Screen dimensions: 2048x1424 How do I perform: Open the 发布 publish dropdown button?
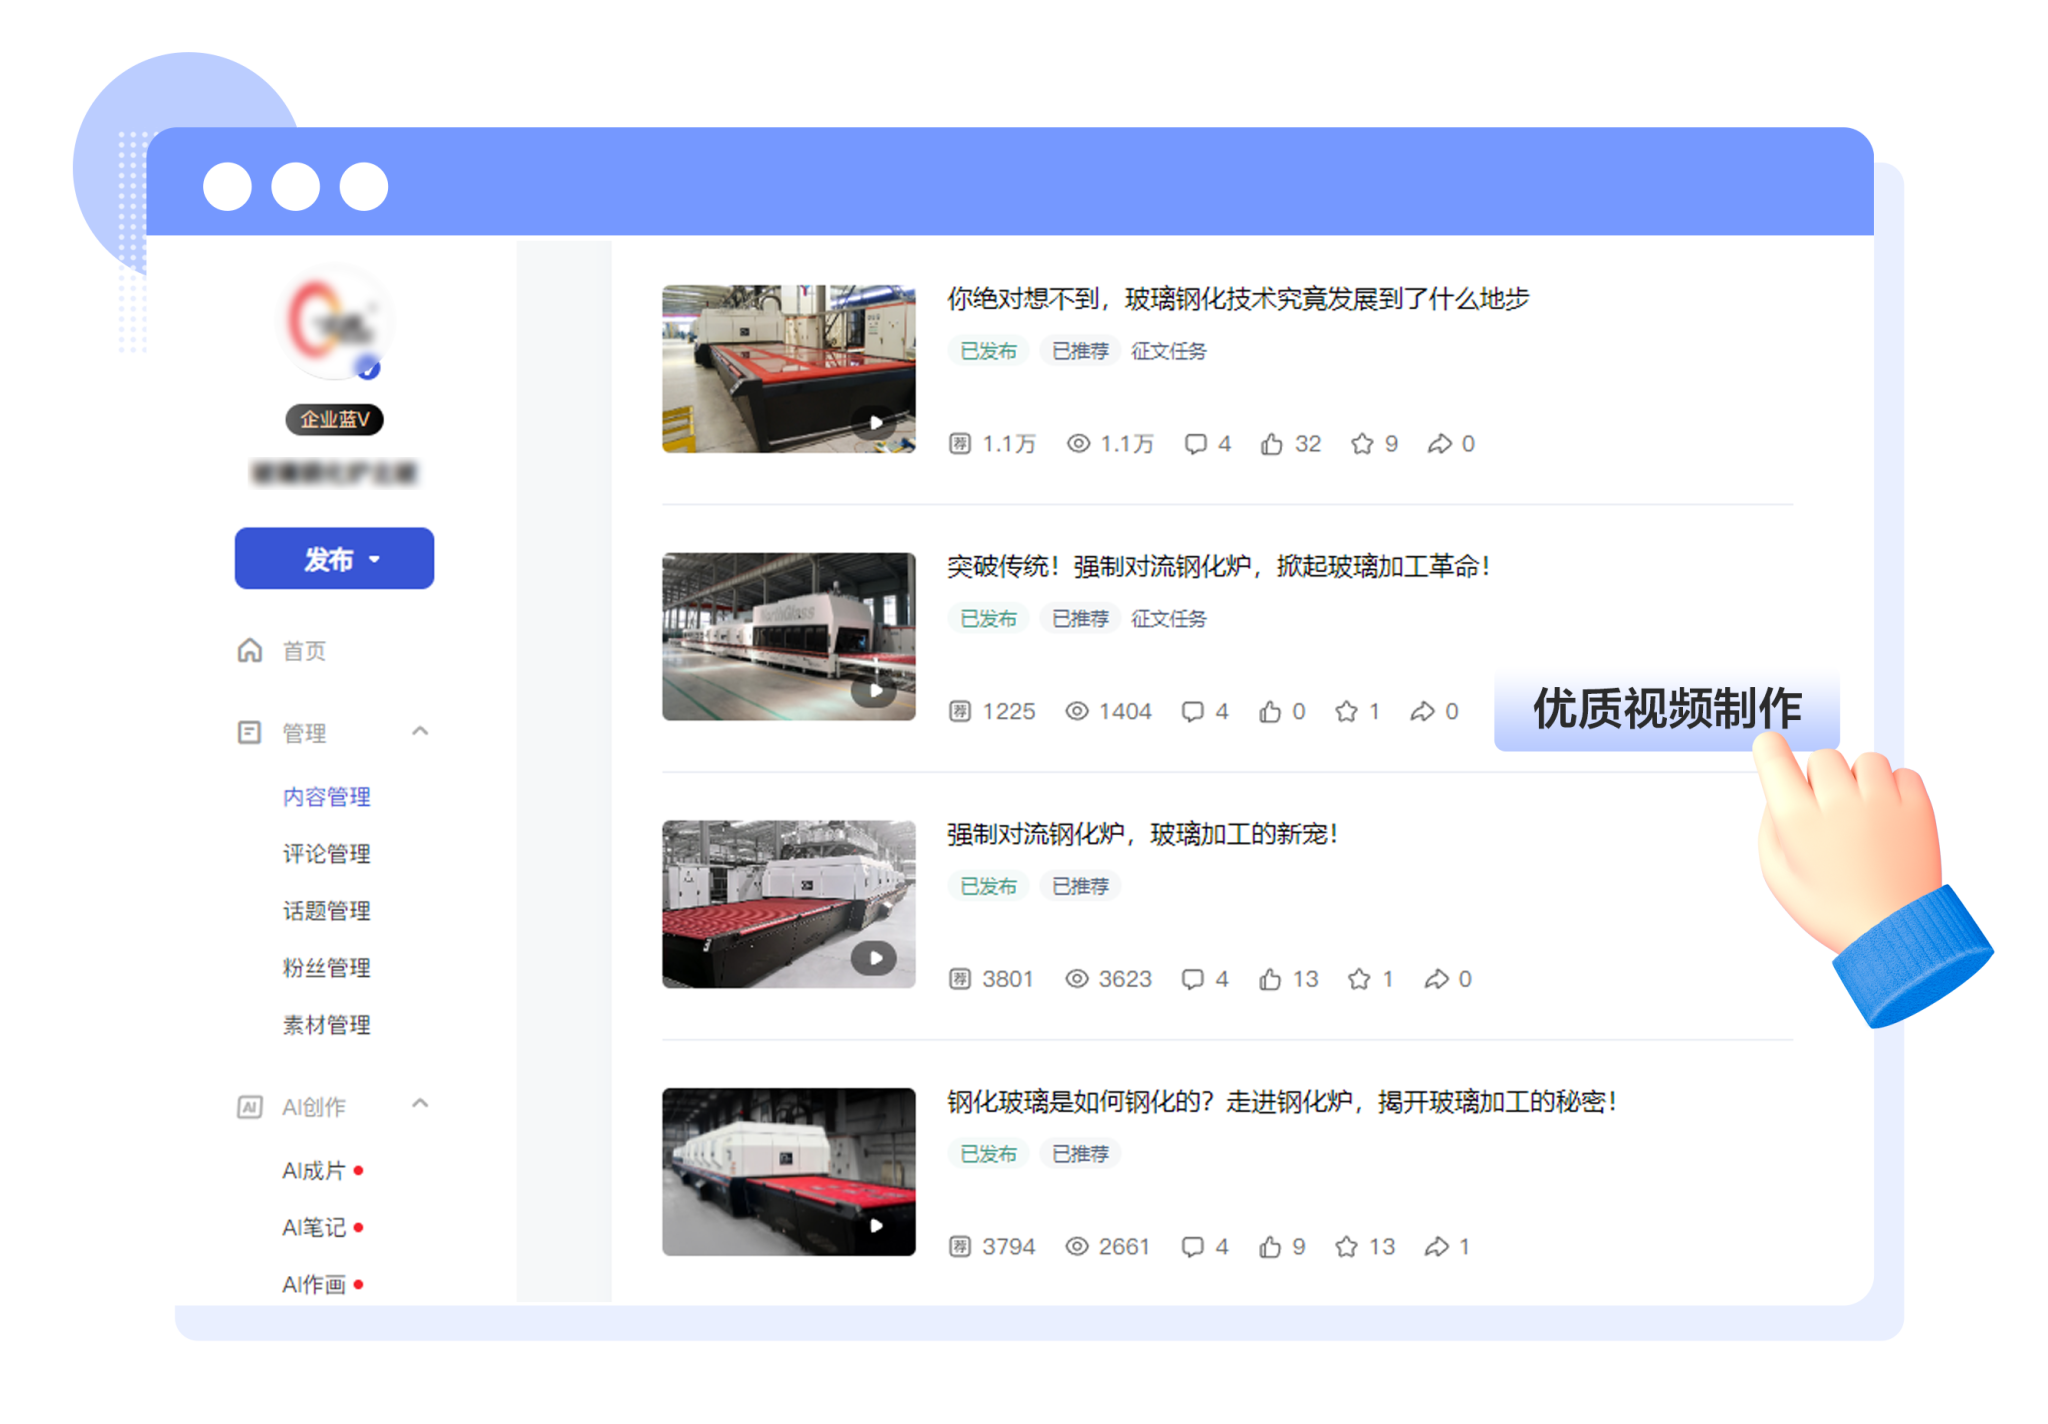pyautogui.click(x=334, y=558)
